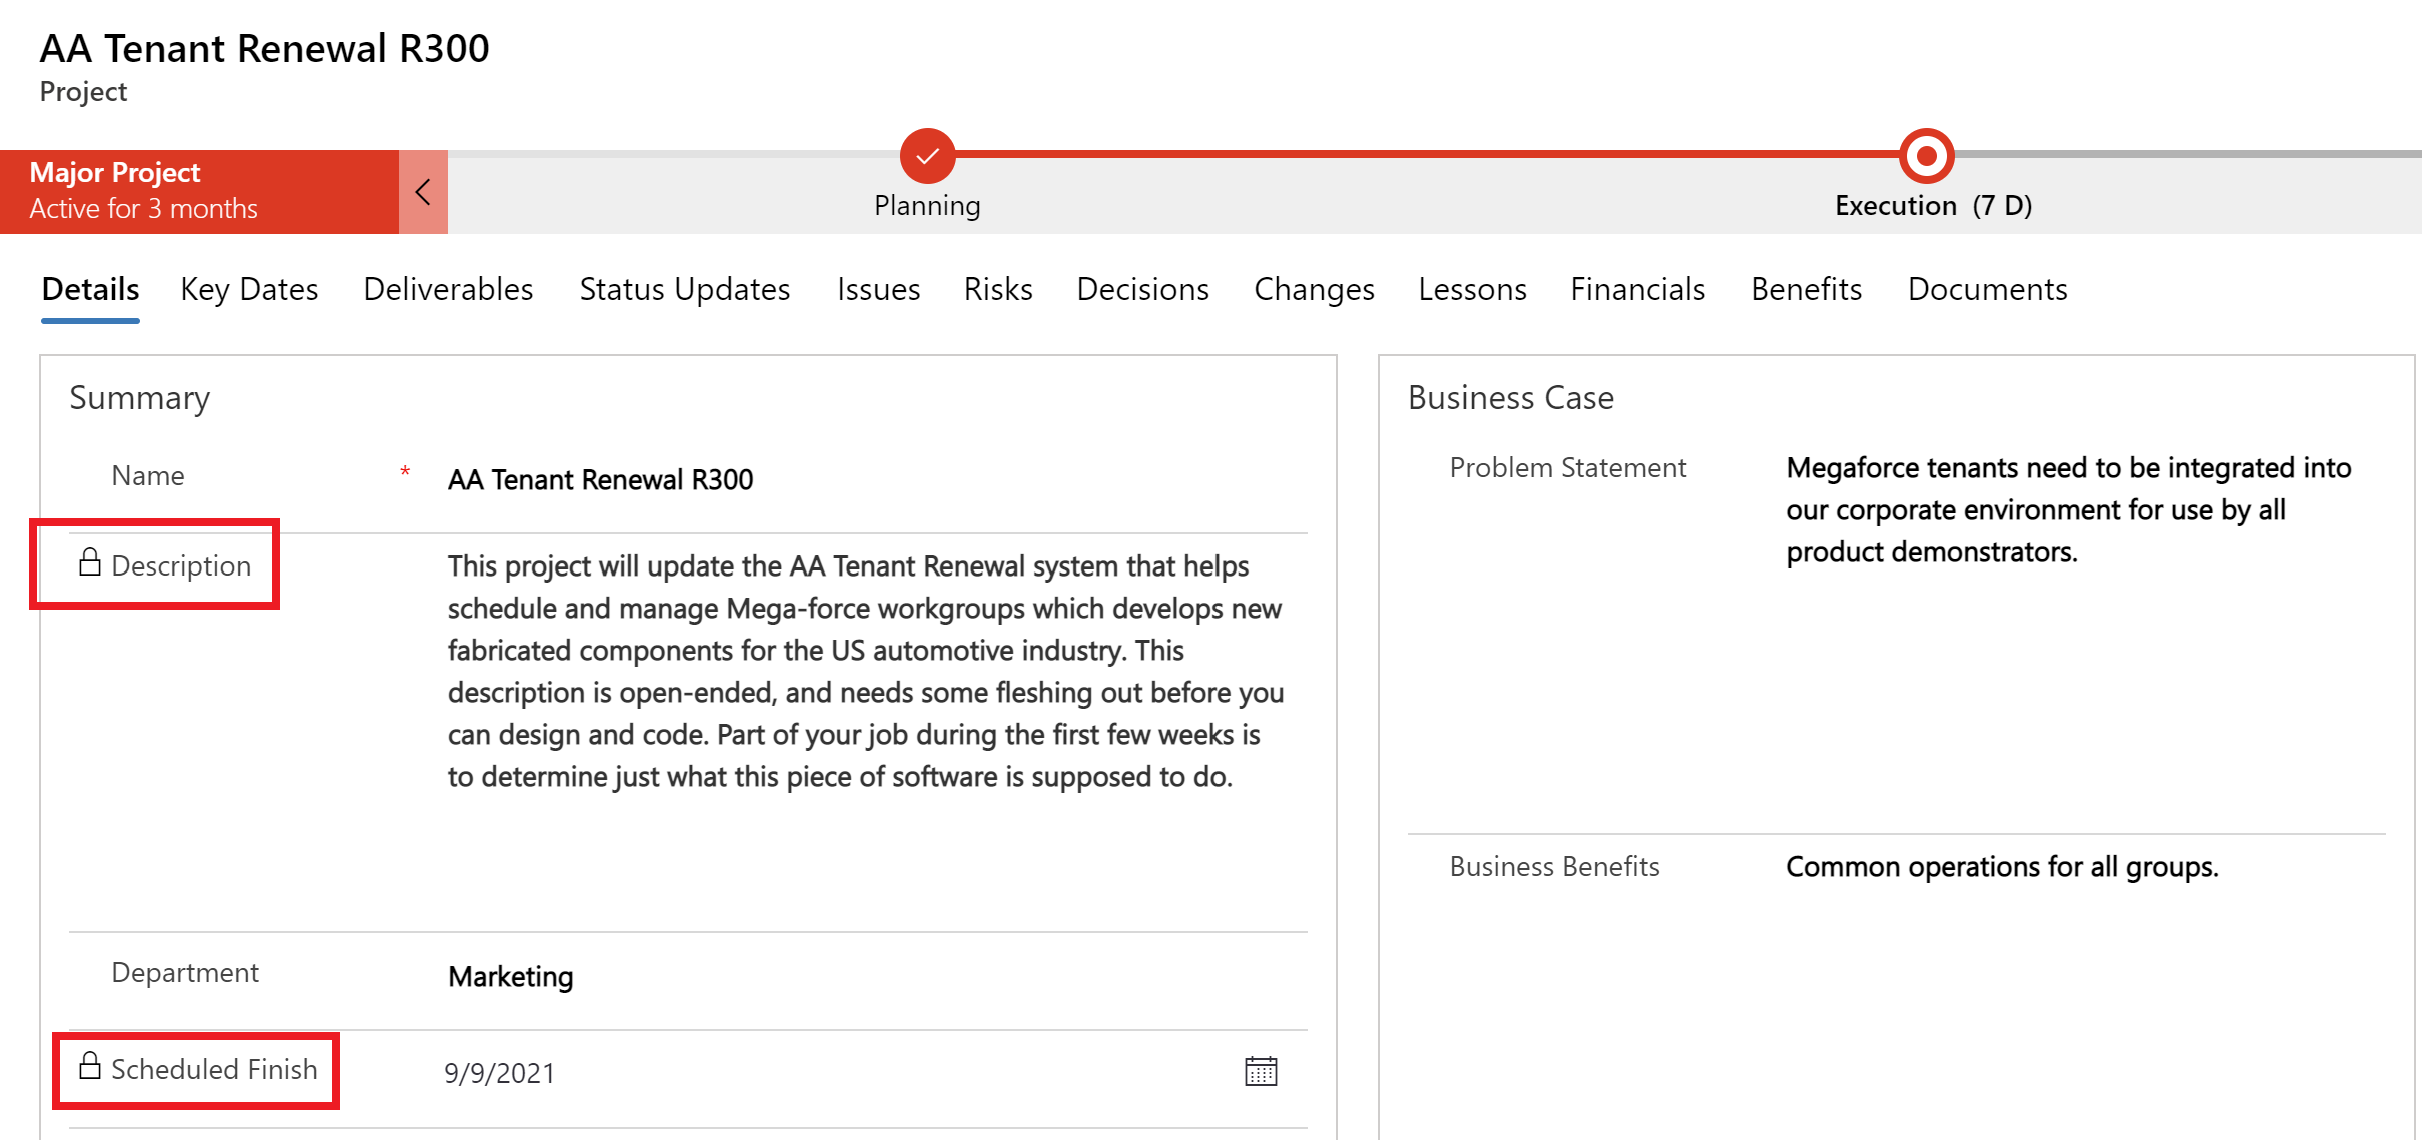Open the Scheduled Finish calendar picker icon

click(1261, 1071)
